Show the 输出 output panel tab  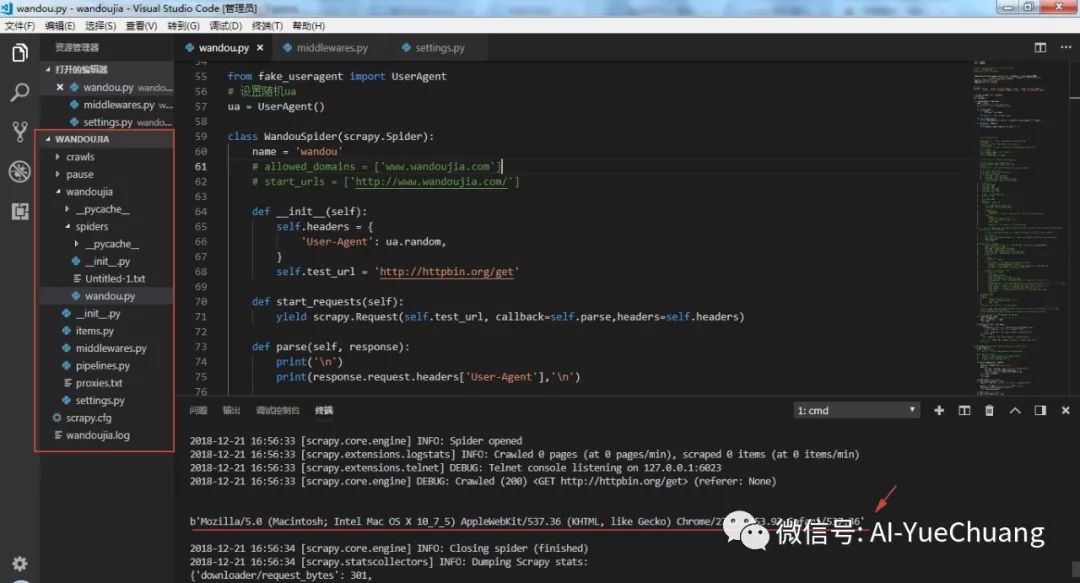(x=231, y=410)
